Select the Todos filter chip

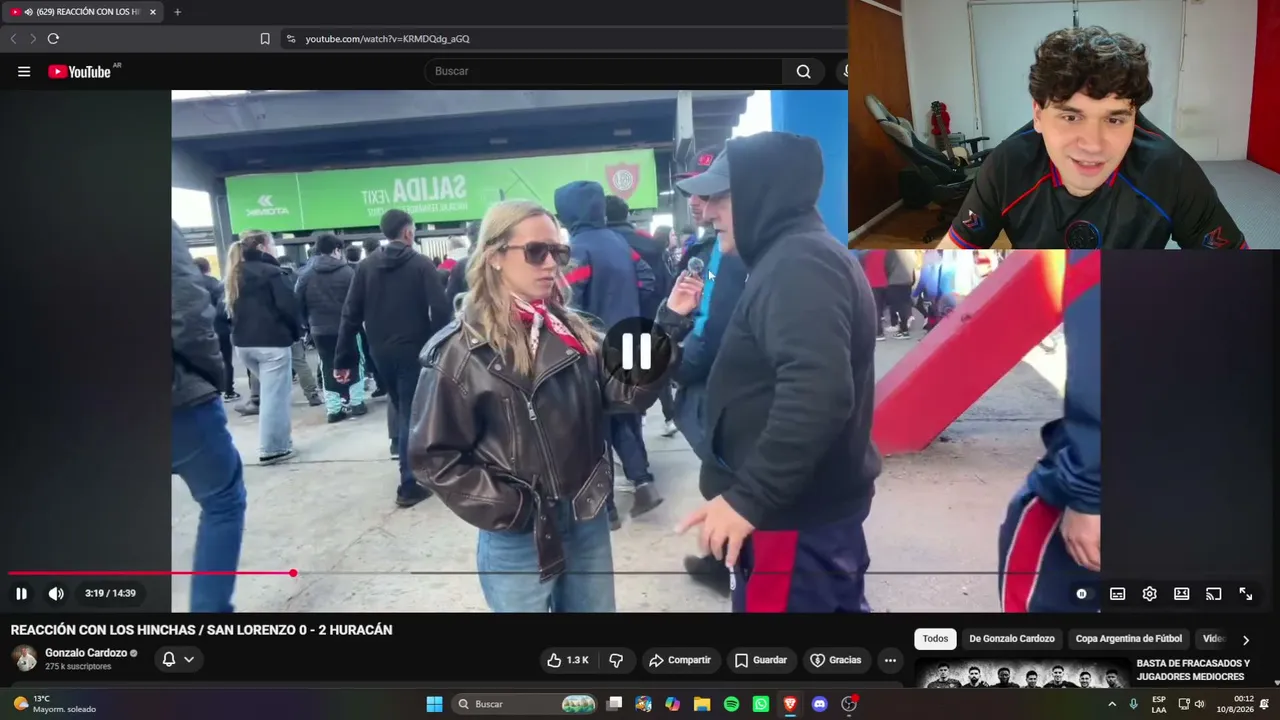(x=935, y=639)
